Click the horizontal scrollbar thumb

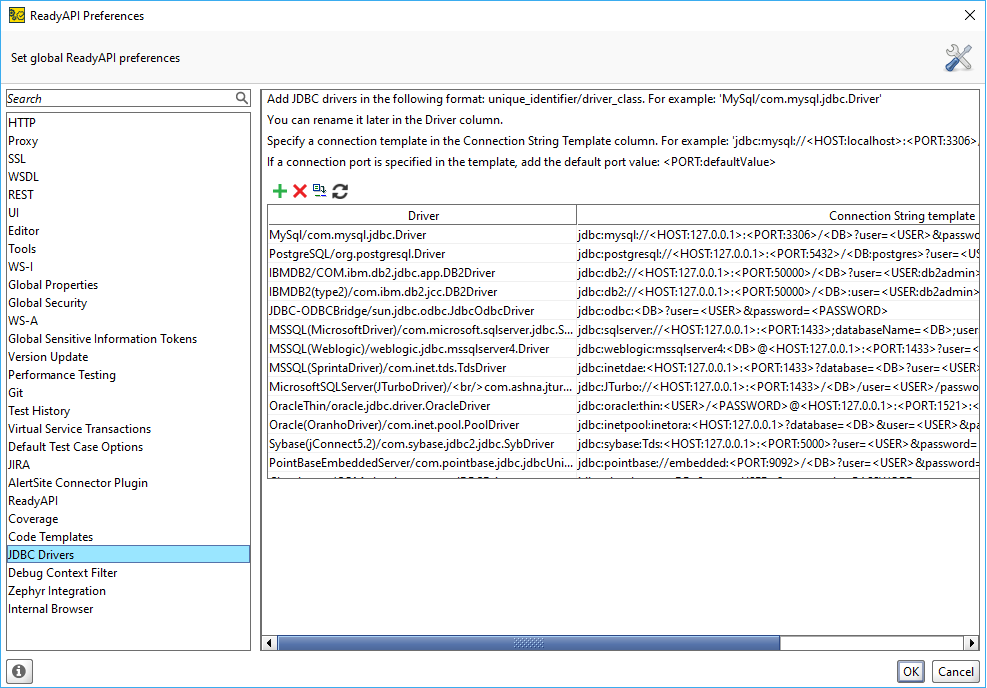click(x=529, y=643)
